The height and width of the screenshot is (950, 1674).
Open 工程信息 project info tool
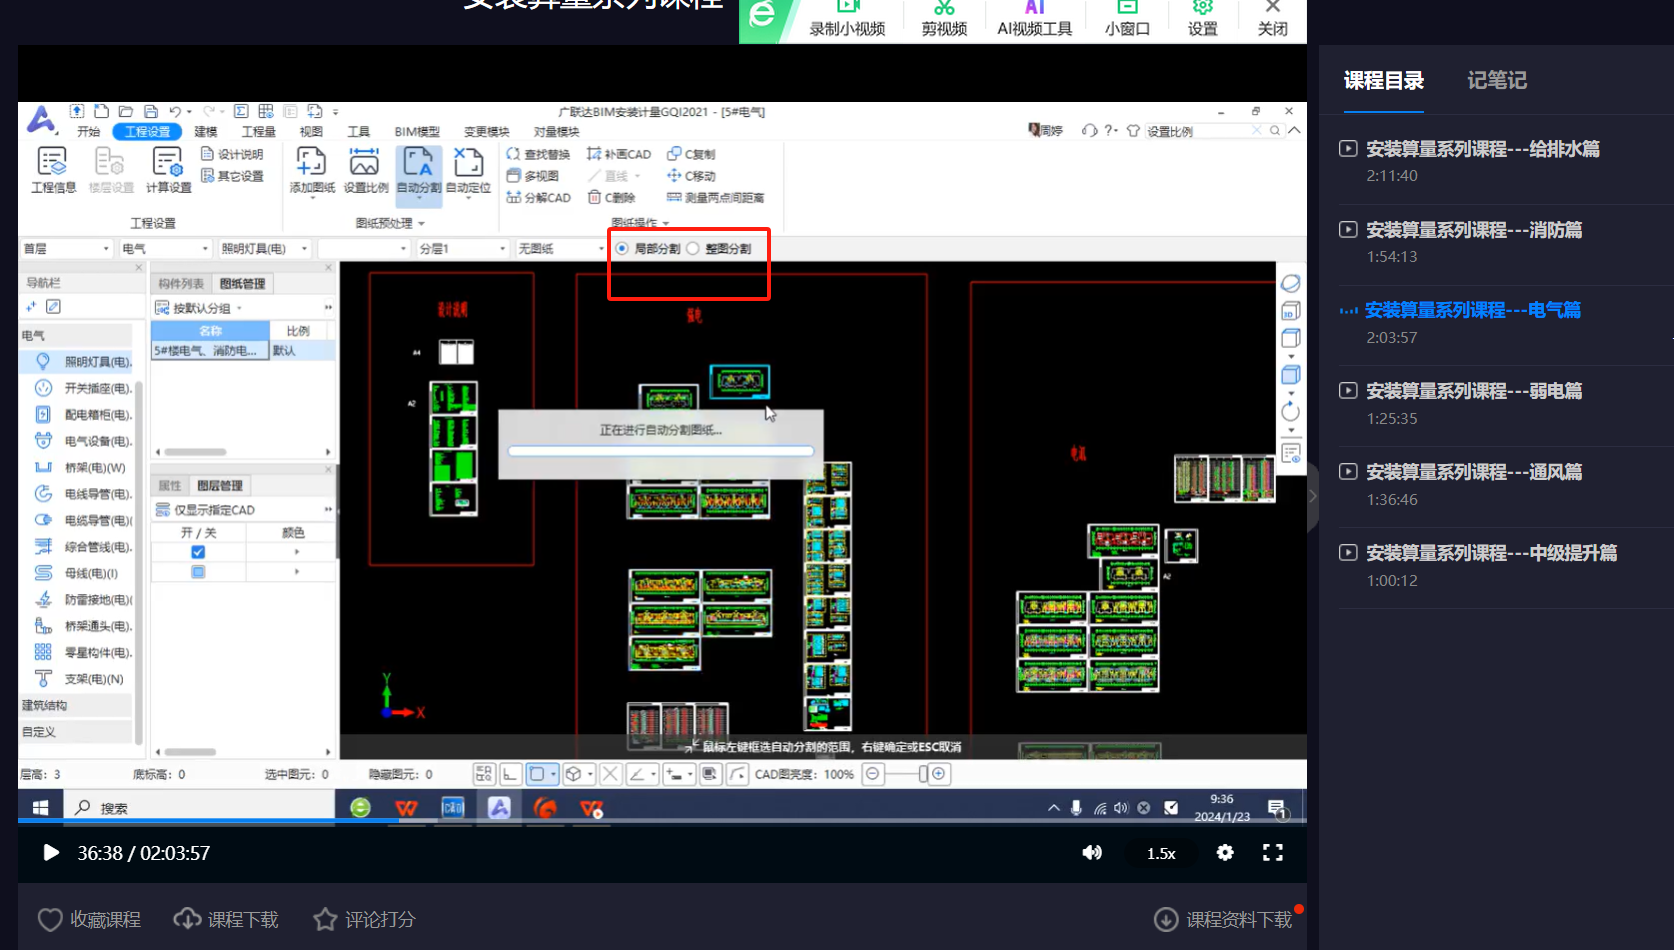point(53,170)
